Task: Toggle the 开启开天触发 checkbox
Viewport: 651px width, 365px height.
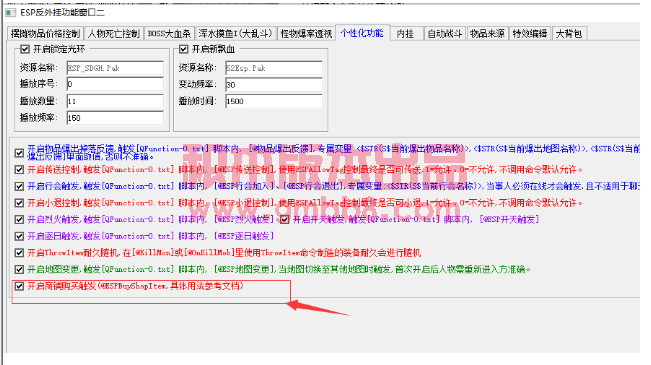Action: (x=284, y=219)
